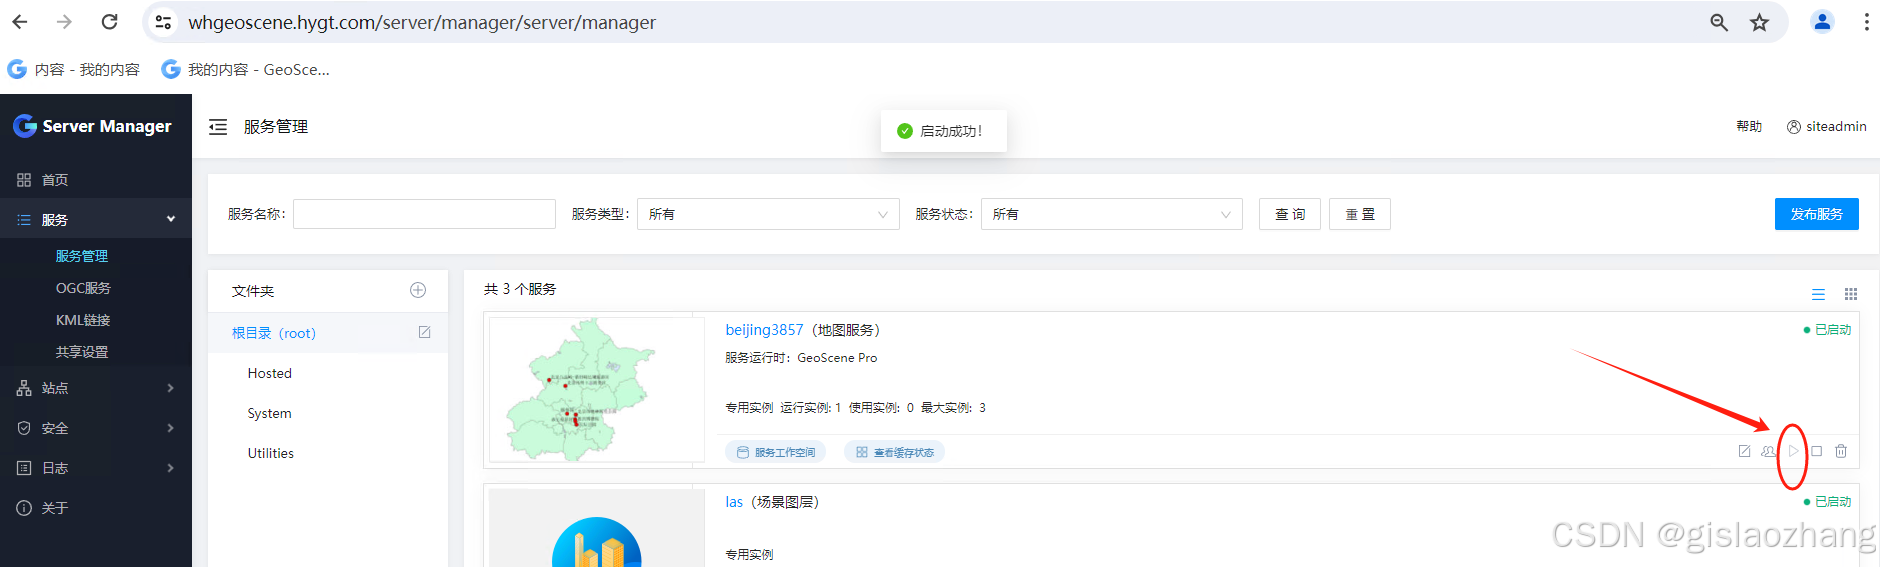Open the 帮助 help link

point(1749,126)
